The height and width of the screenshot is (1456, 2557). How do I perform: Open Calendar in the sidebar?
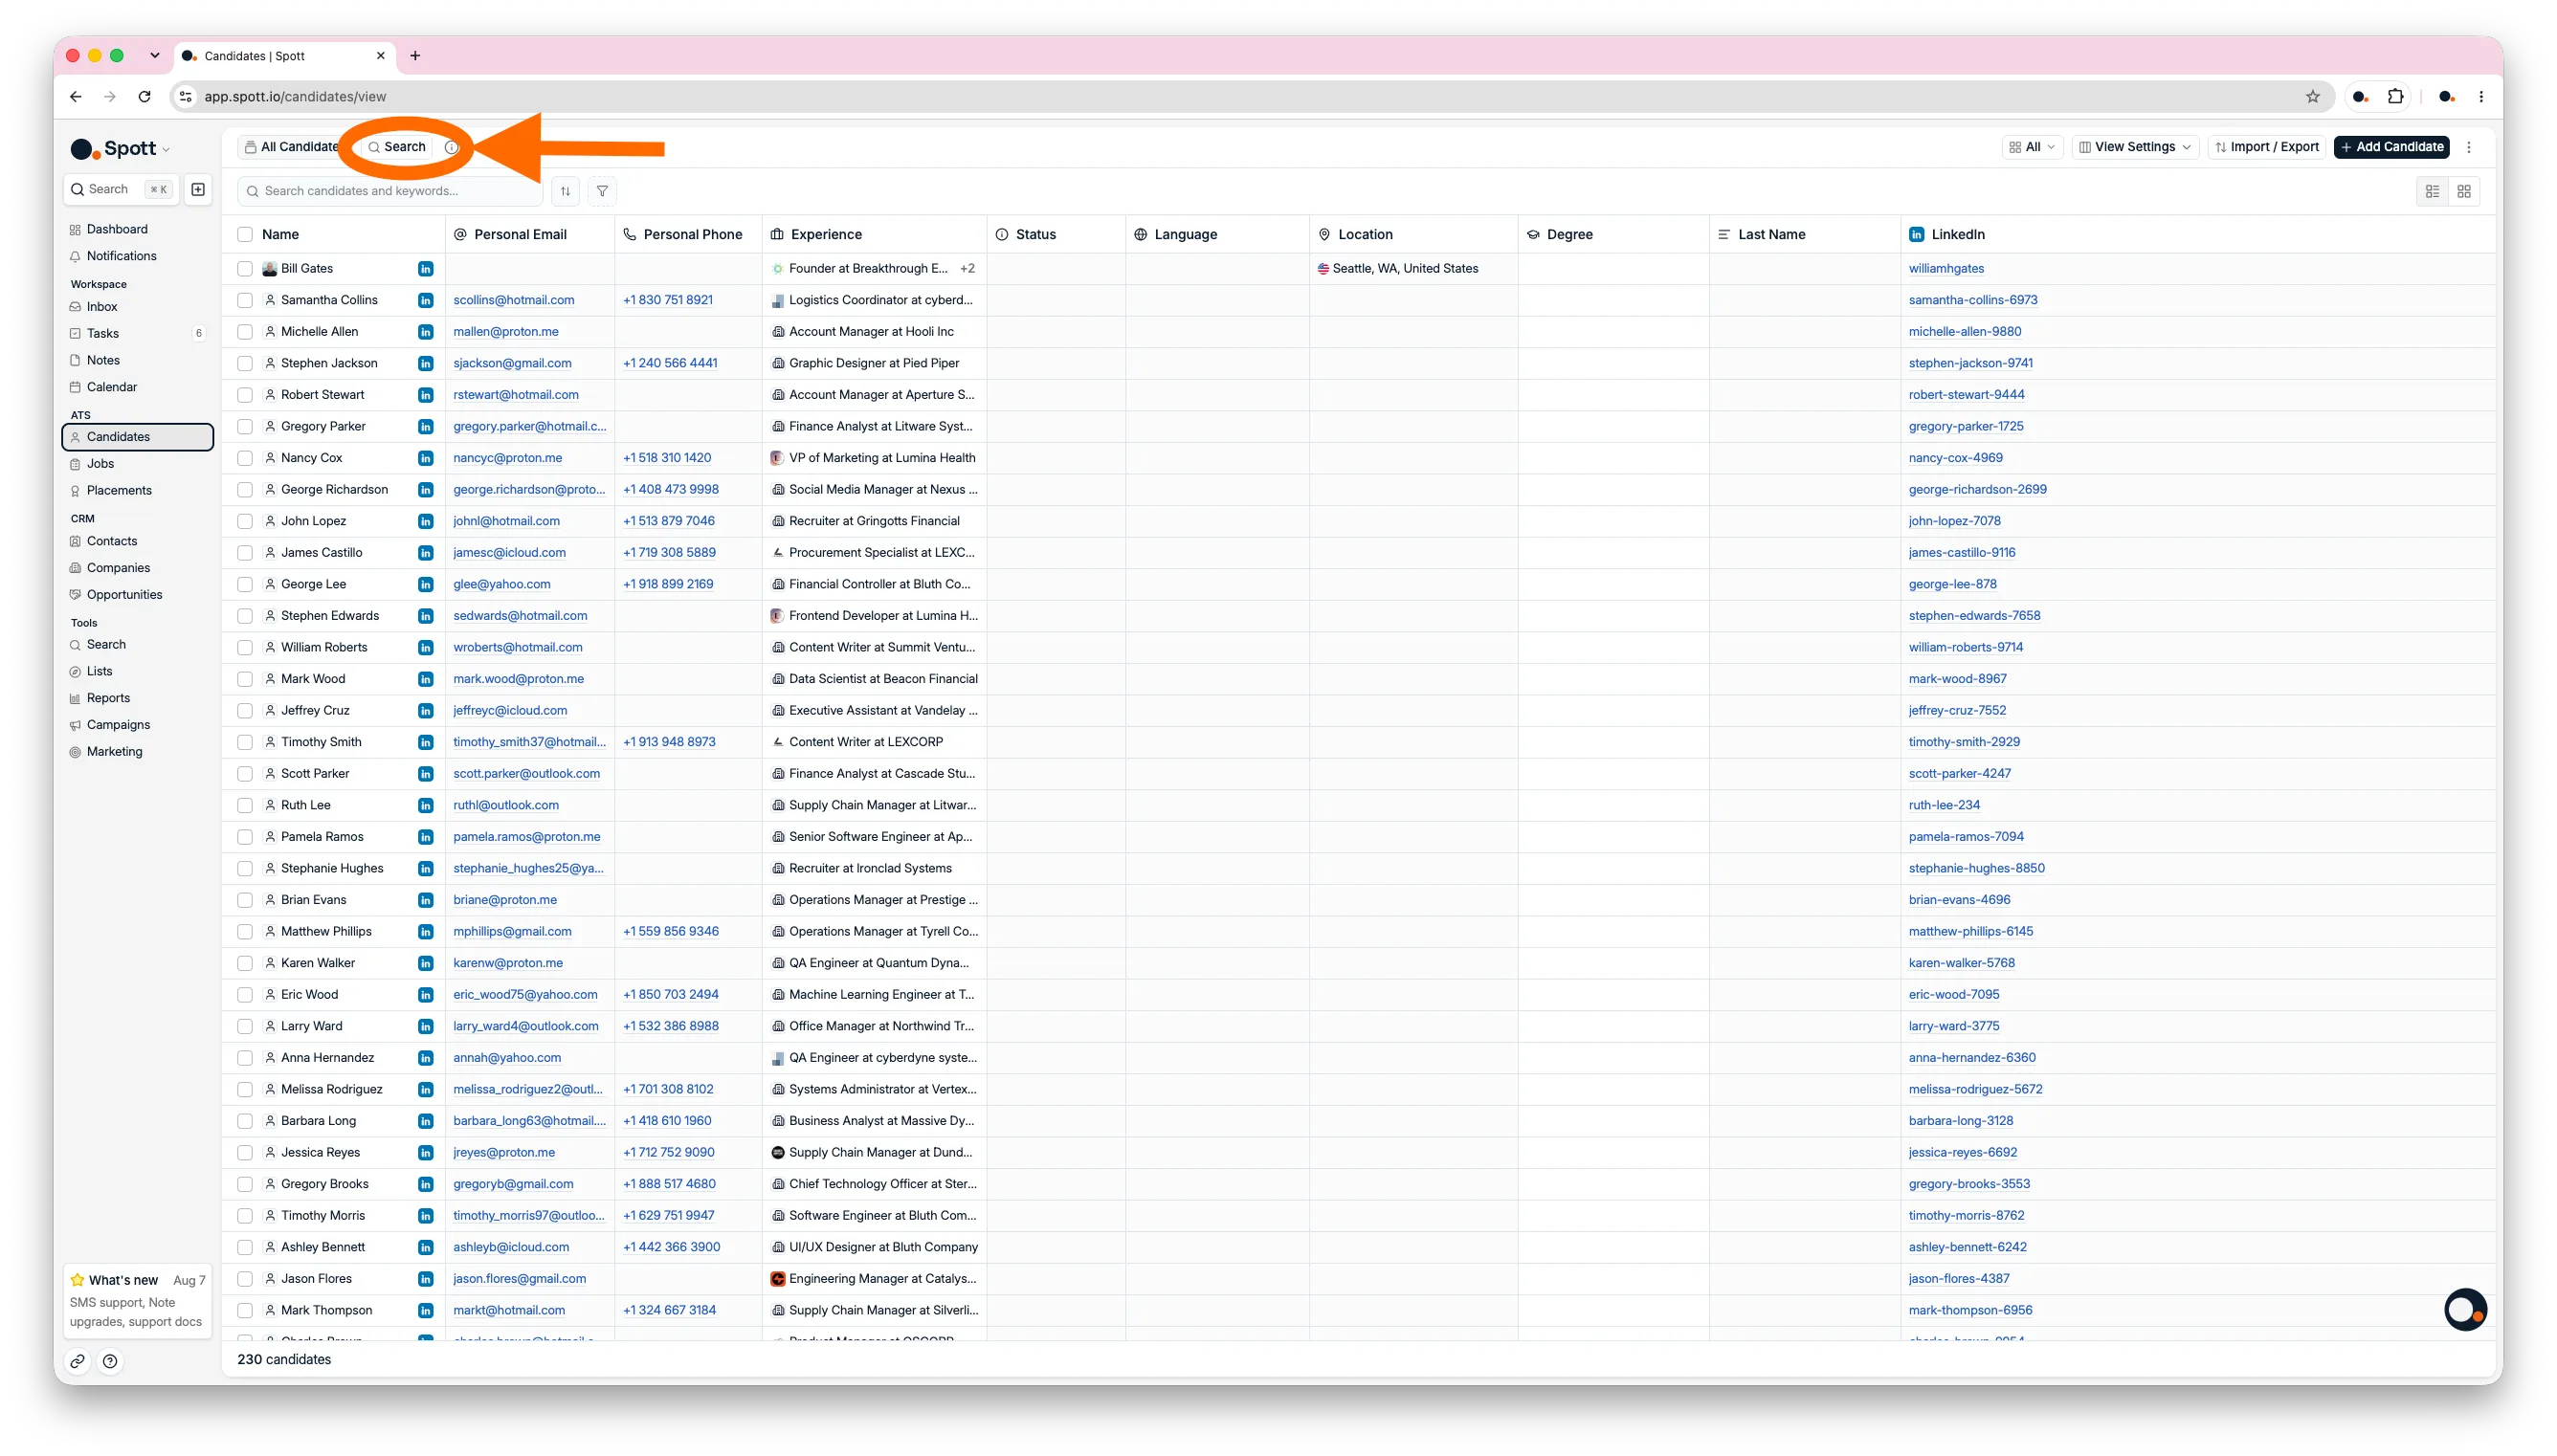pyautogui.click(x=111, y=387)
